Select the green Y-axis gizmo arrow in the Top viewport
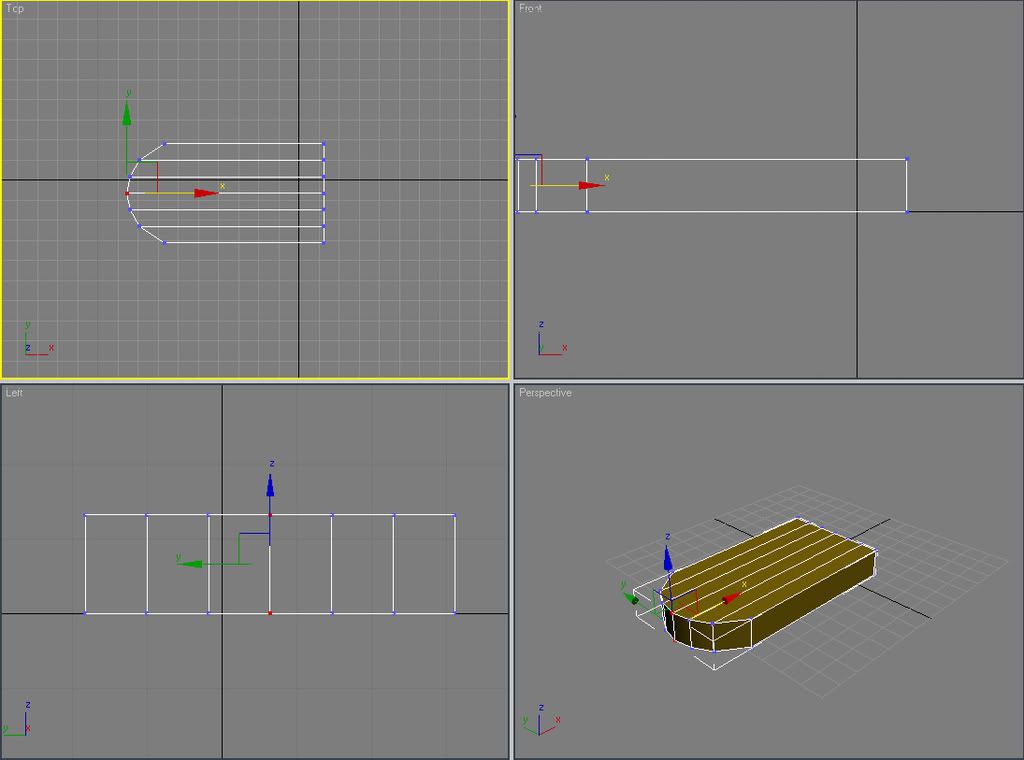 [x=127, y=114]
